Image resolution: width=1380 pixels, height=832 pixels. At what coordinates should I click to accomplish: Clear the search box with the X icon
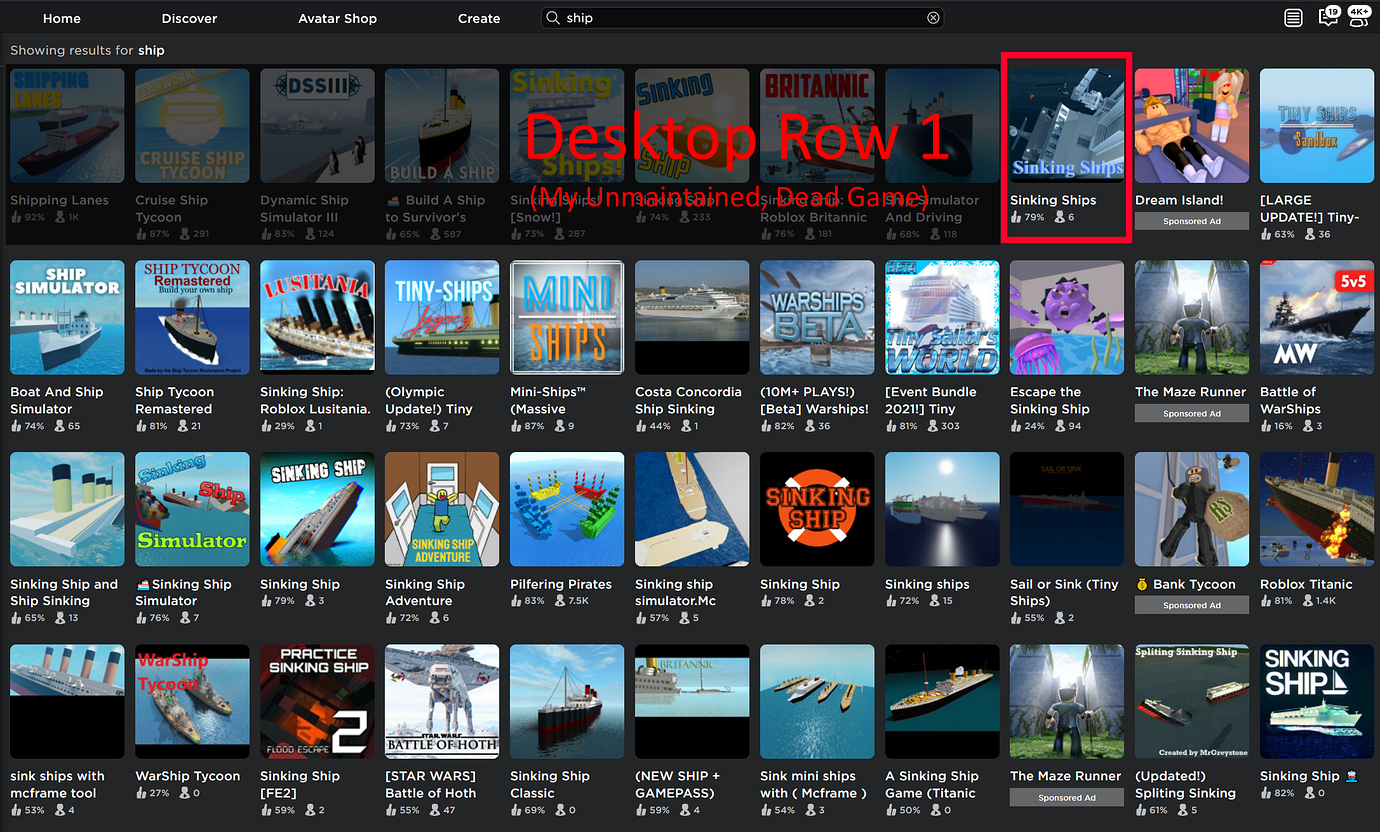point(933,18)
